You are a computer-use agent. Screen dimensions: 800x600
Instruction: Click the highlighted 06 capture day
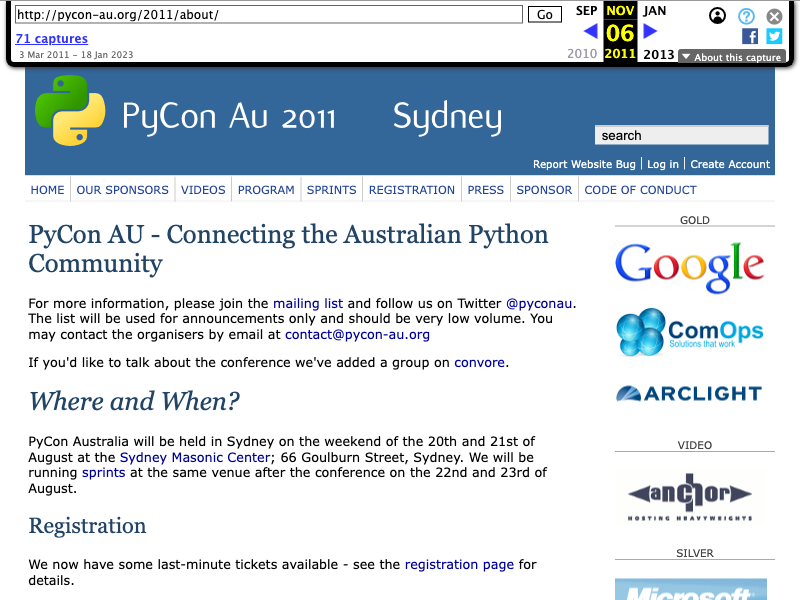coord(620,34)
